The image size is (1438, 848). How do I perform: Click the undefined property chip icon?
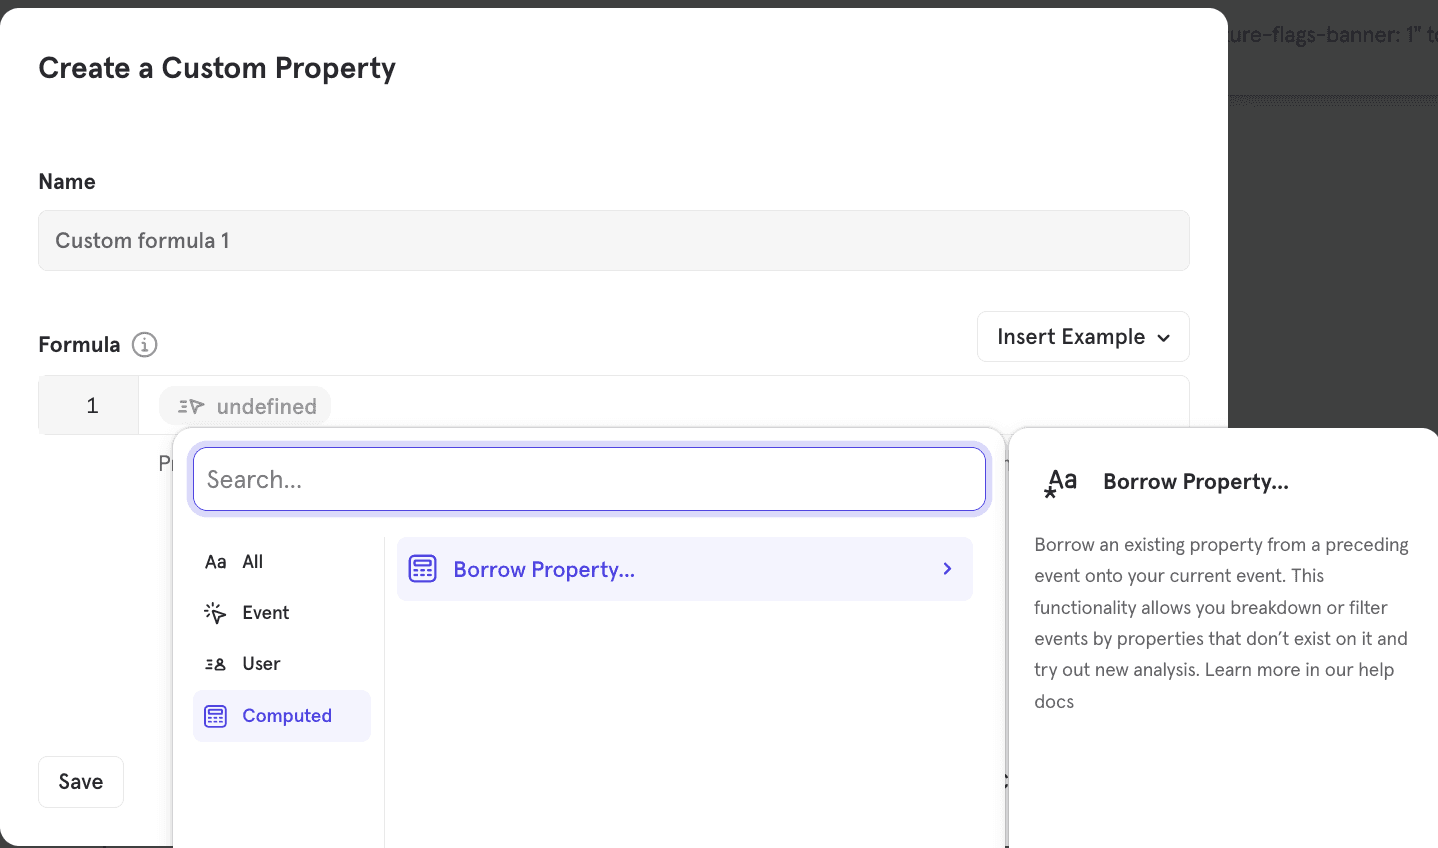191,407
